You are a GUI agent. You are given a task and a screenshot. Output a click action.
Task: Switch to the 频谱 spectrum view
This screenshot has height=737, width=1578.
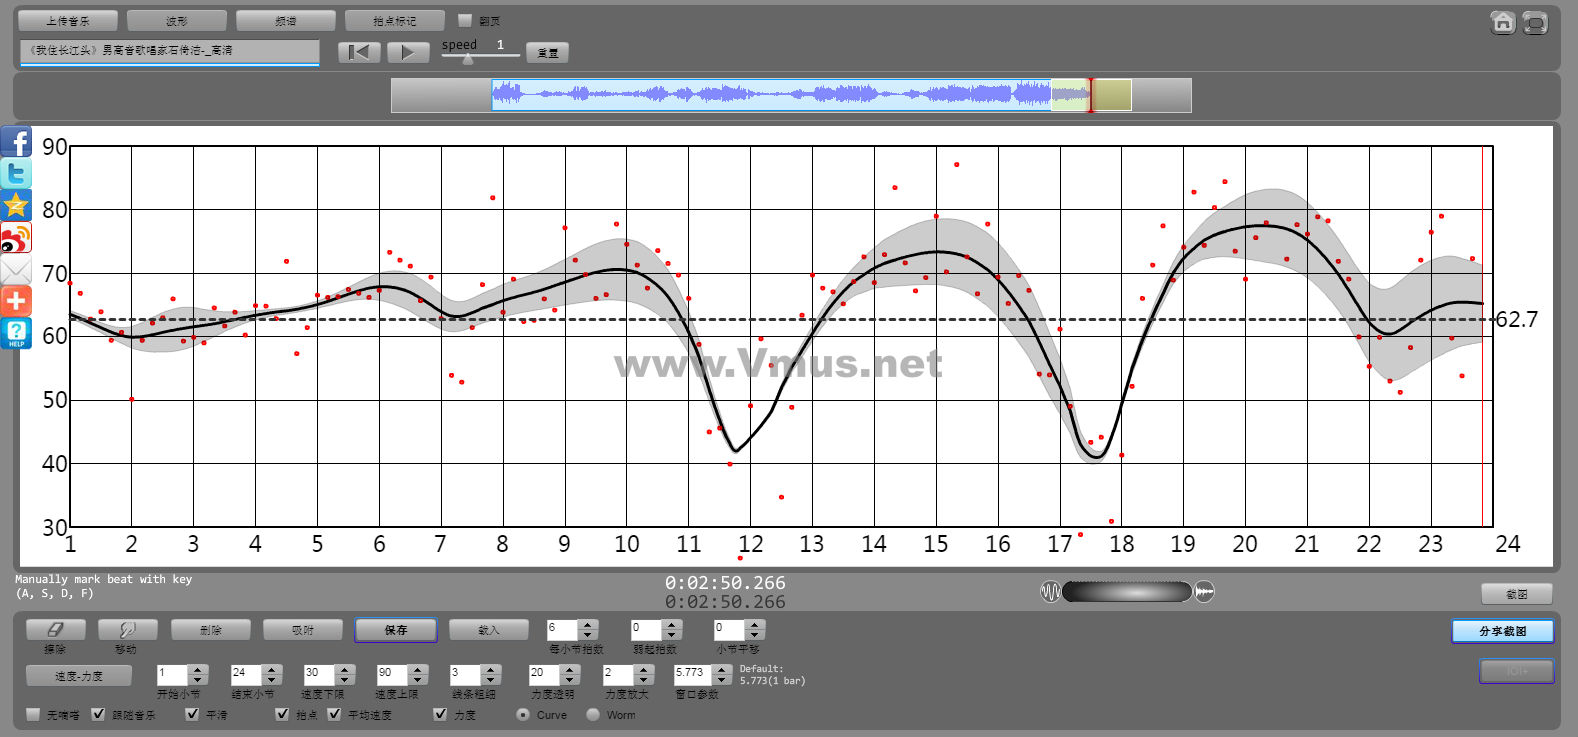pos(286,20)
